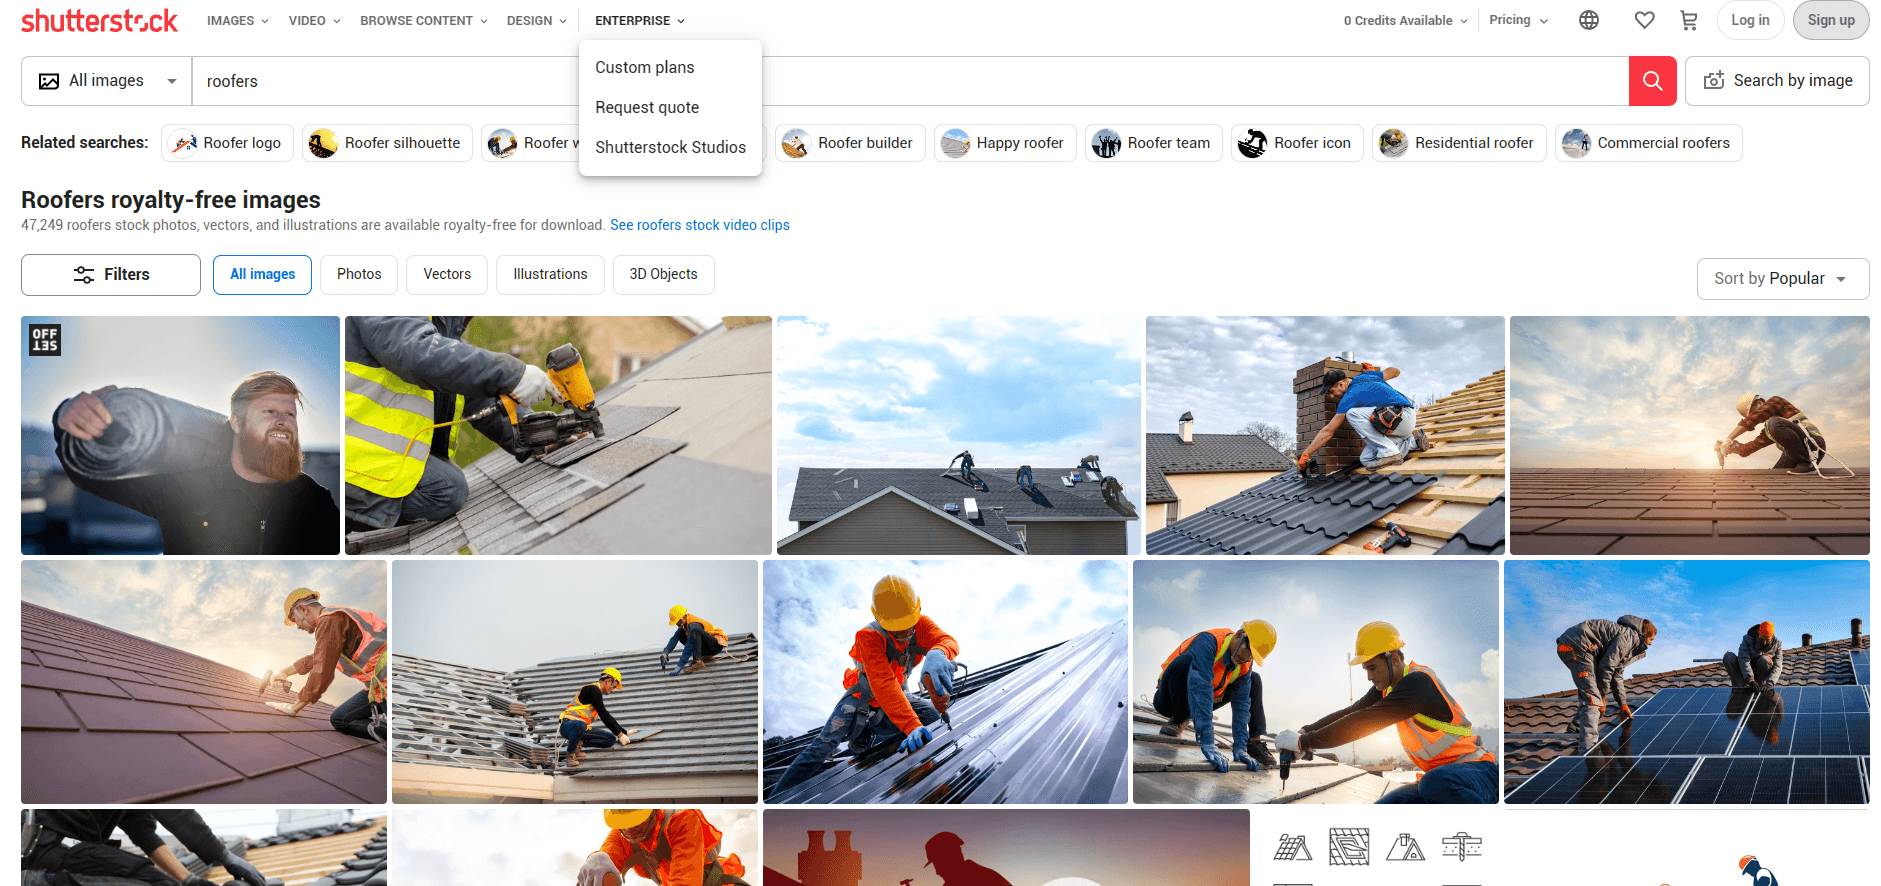Open the roofing line icons vector image

tap(1376, 848)
